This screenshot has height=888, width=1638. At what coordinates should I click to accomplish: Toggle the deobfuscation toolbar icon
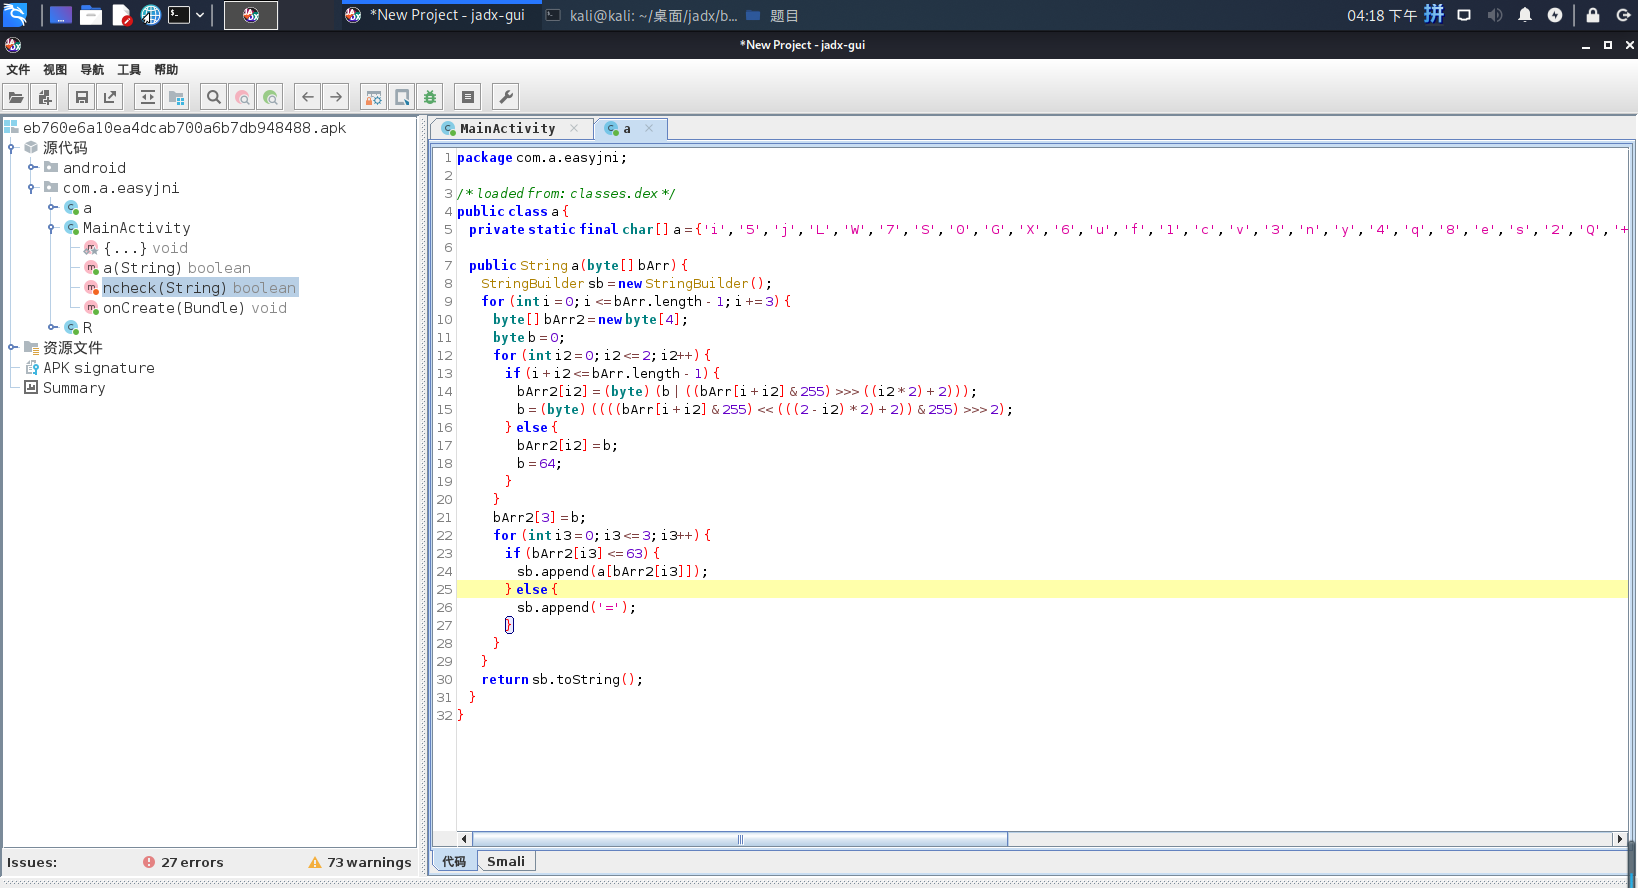pyautogui.click(x=374, y=97)
